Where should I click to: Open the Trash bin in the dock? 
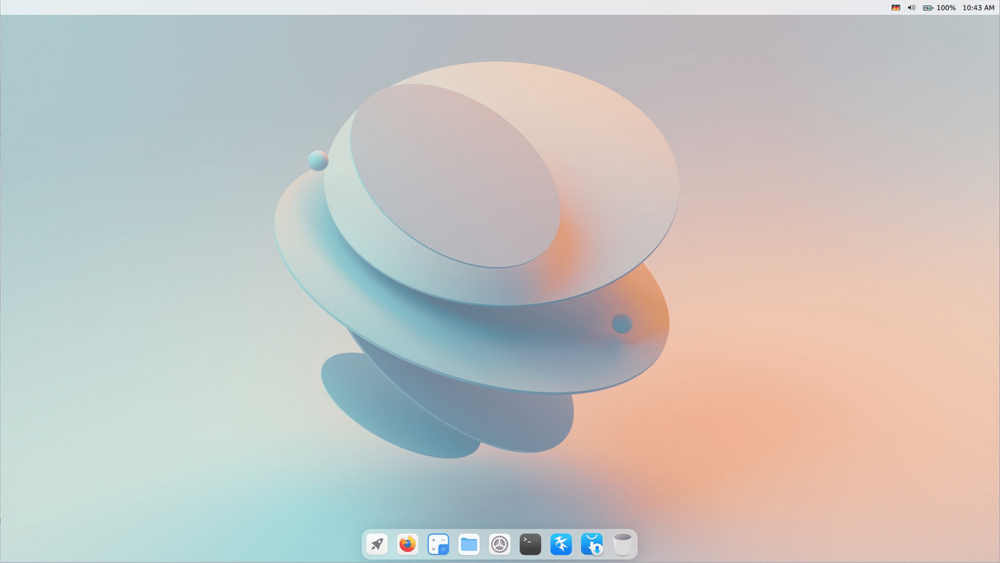point(622,545)
